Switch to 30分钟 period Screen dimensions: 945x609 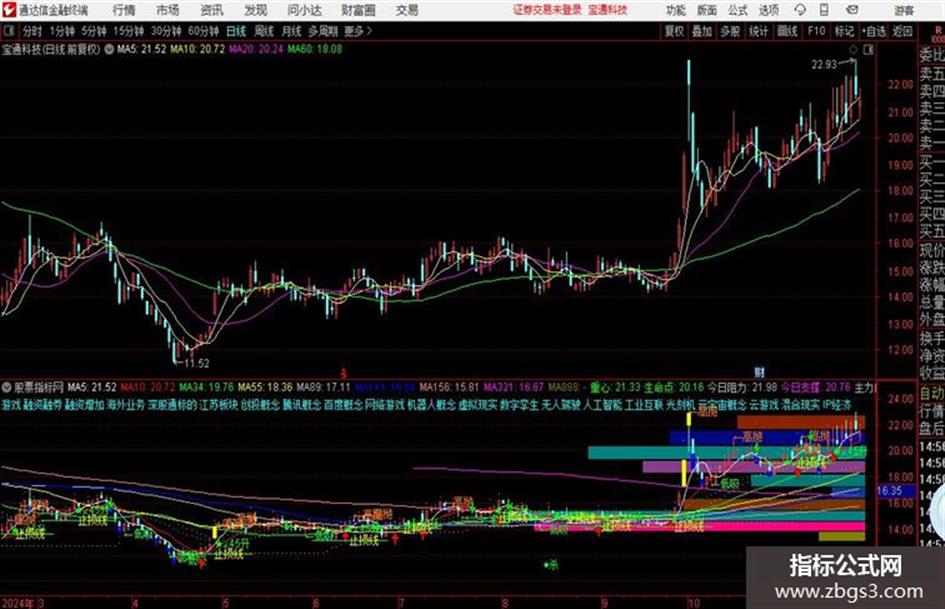pyautogui.click(x=166, y=31)
